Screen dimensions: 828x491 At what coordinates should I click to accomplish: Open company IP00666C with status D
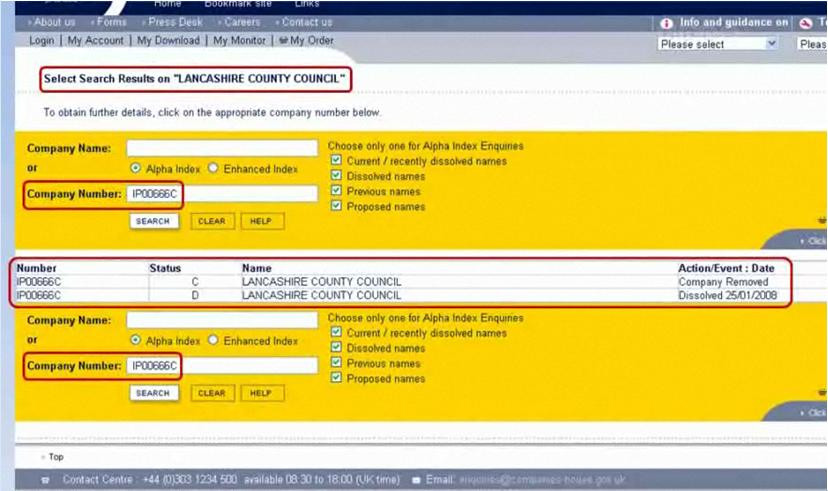[39, 296]
